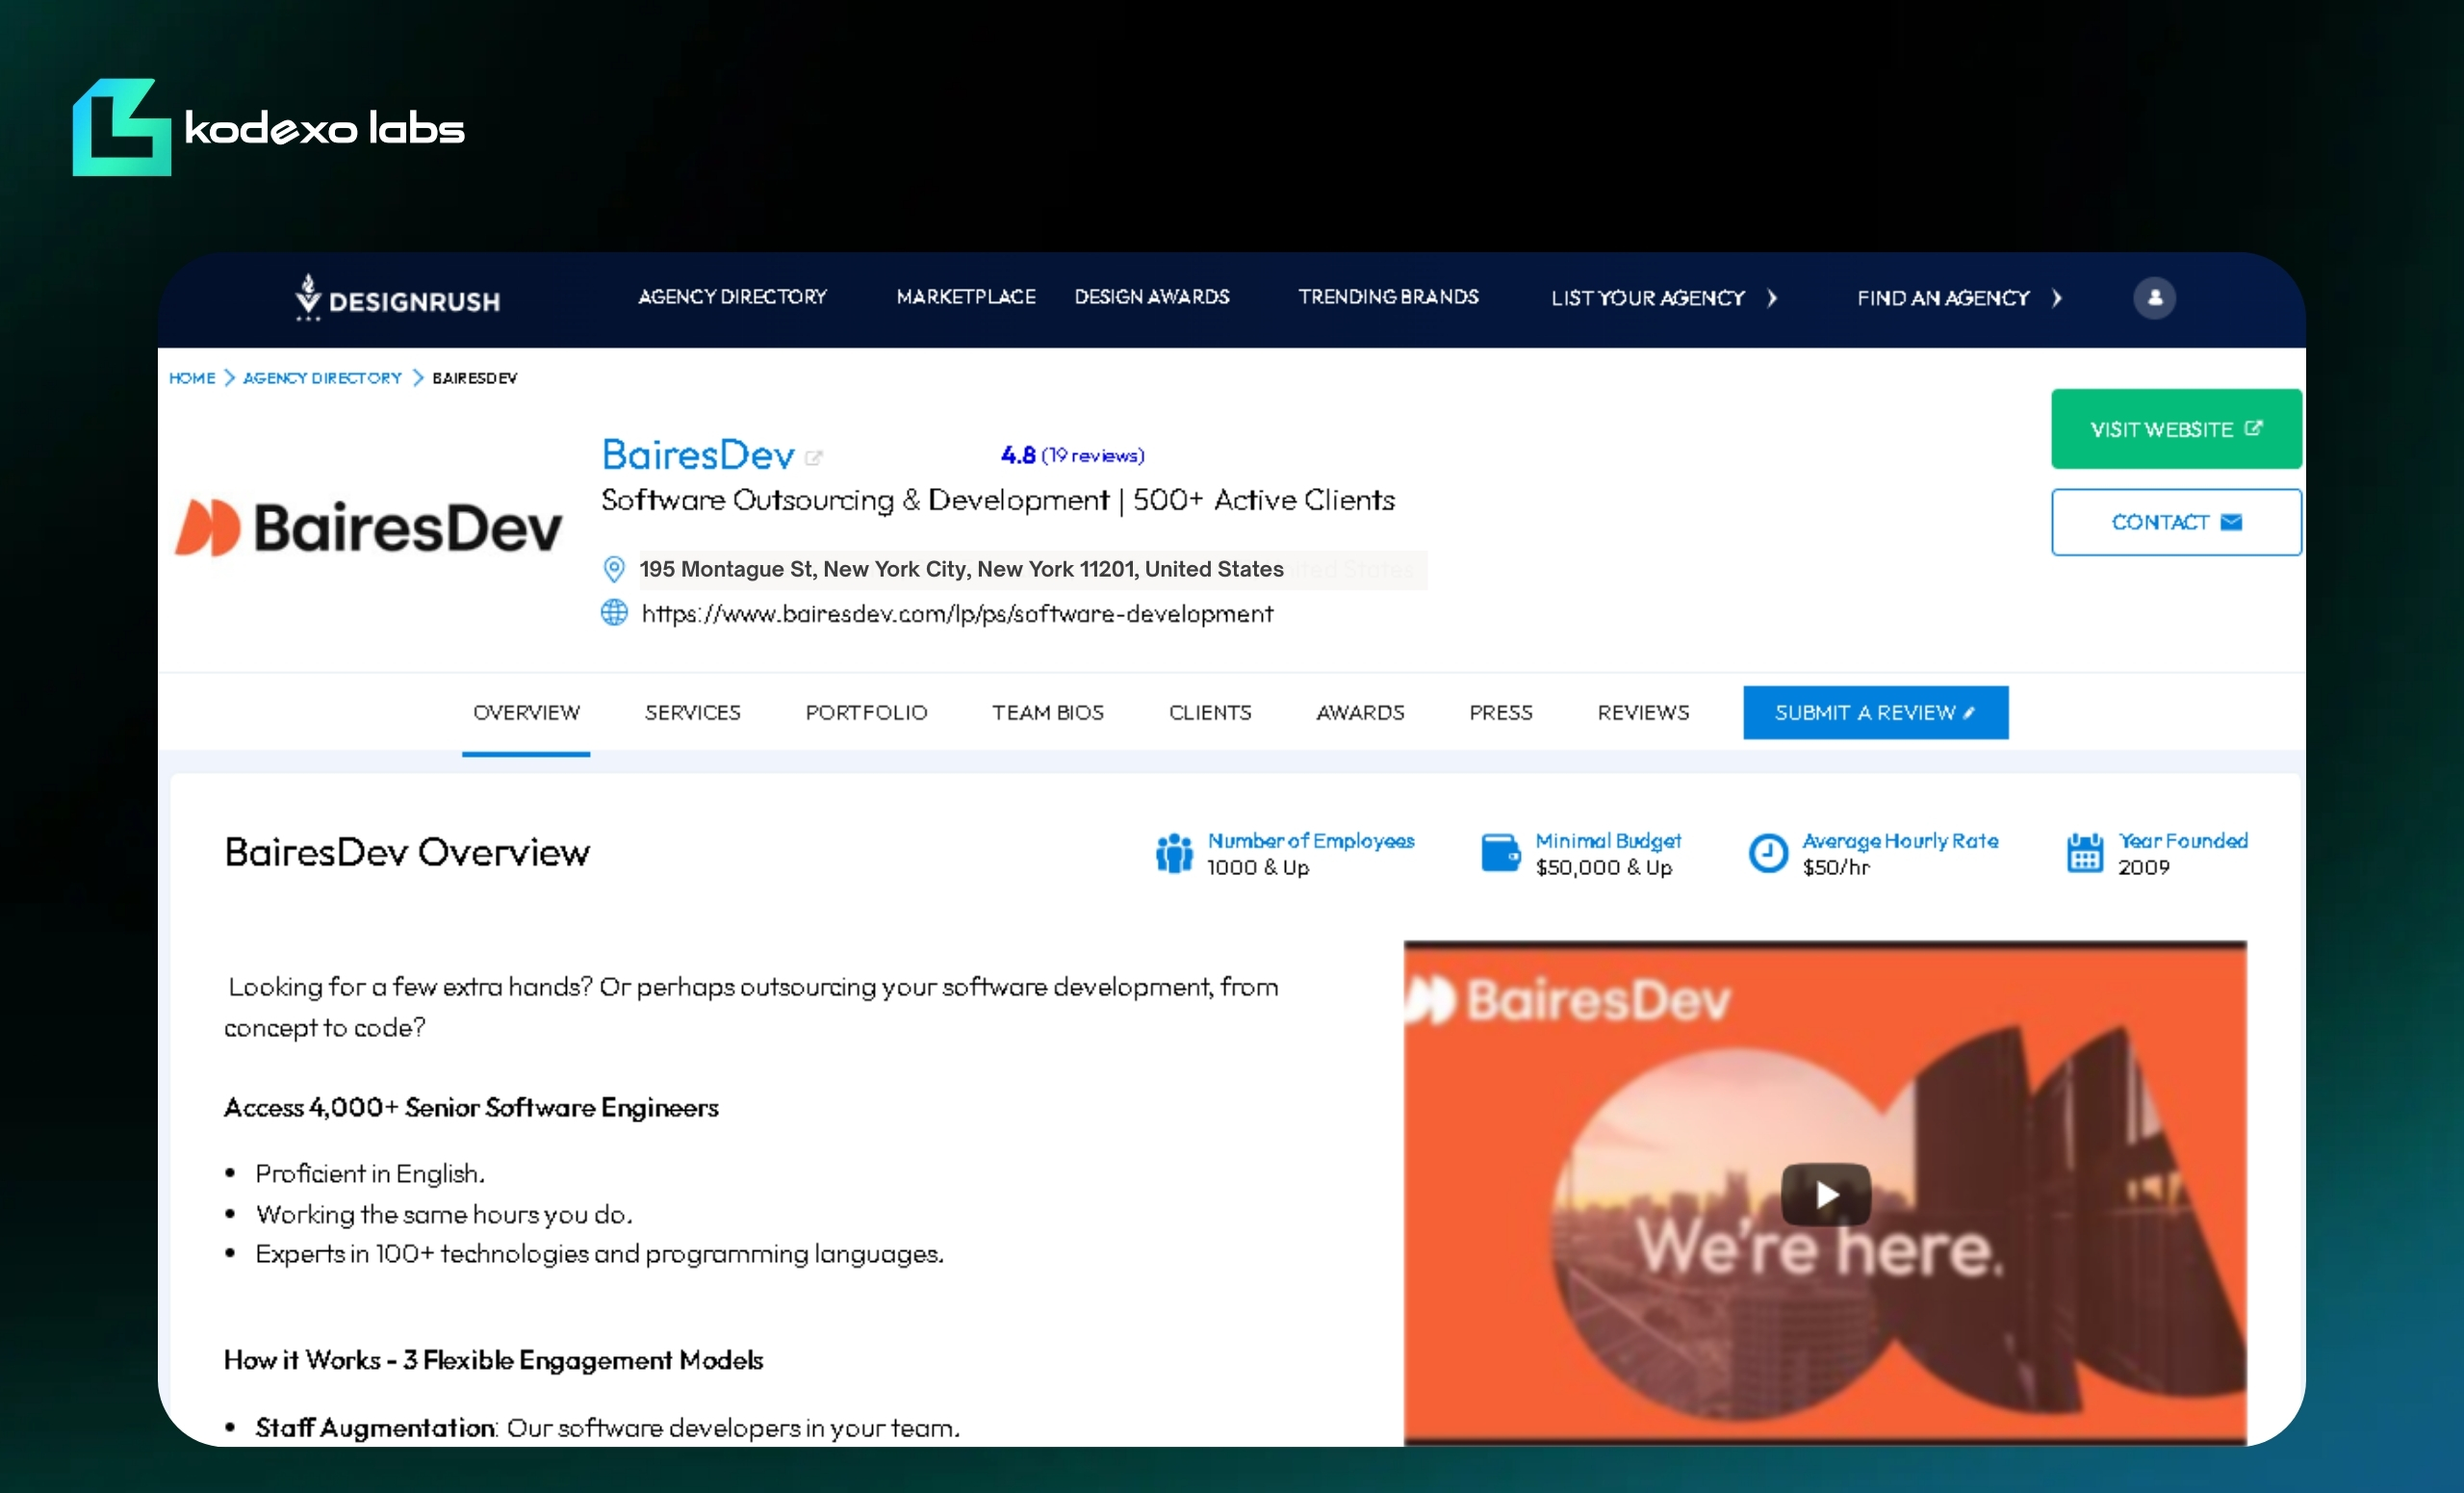2464x1493 pixels.
Task: Click the Year Founded label
Action: pos(2182,840)
